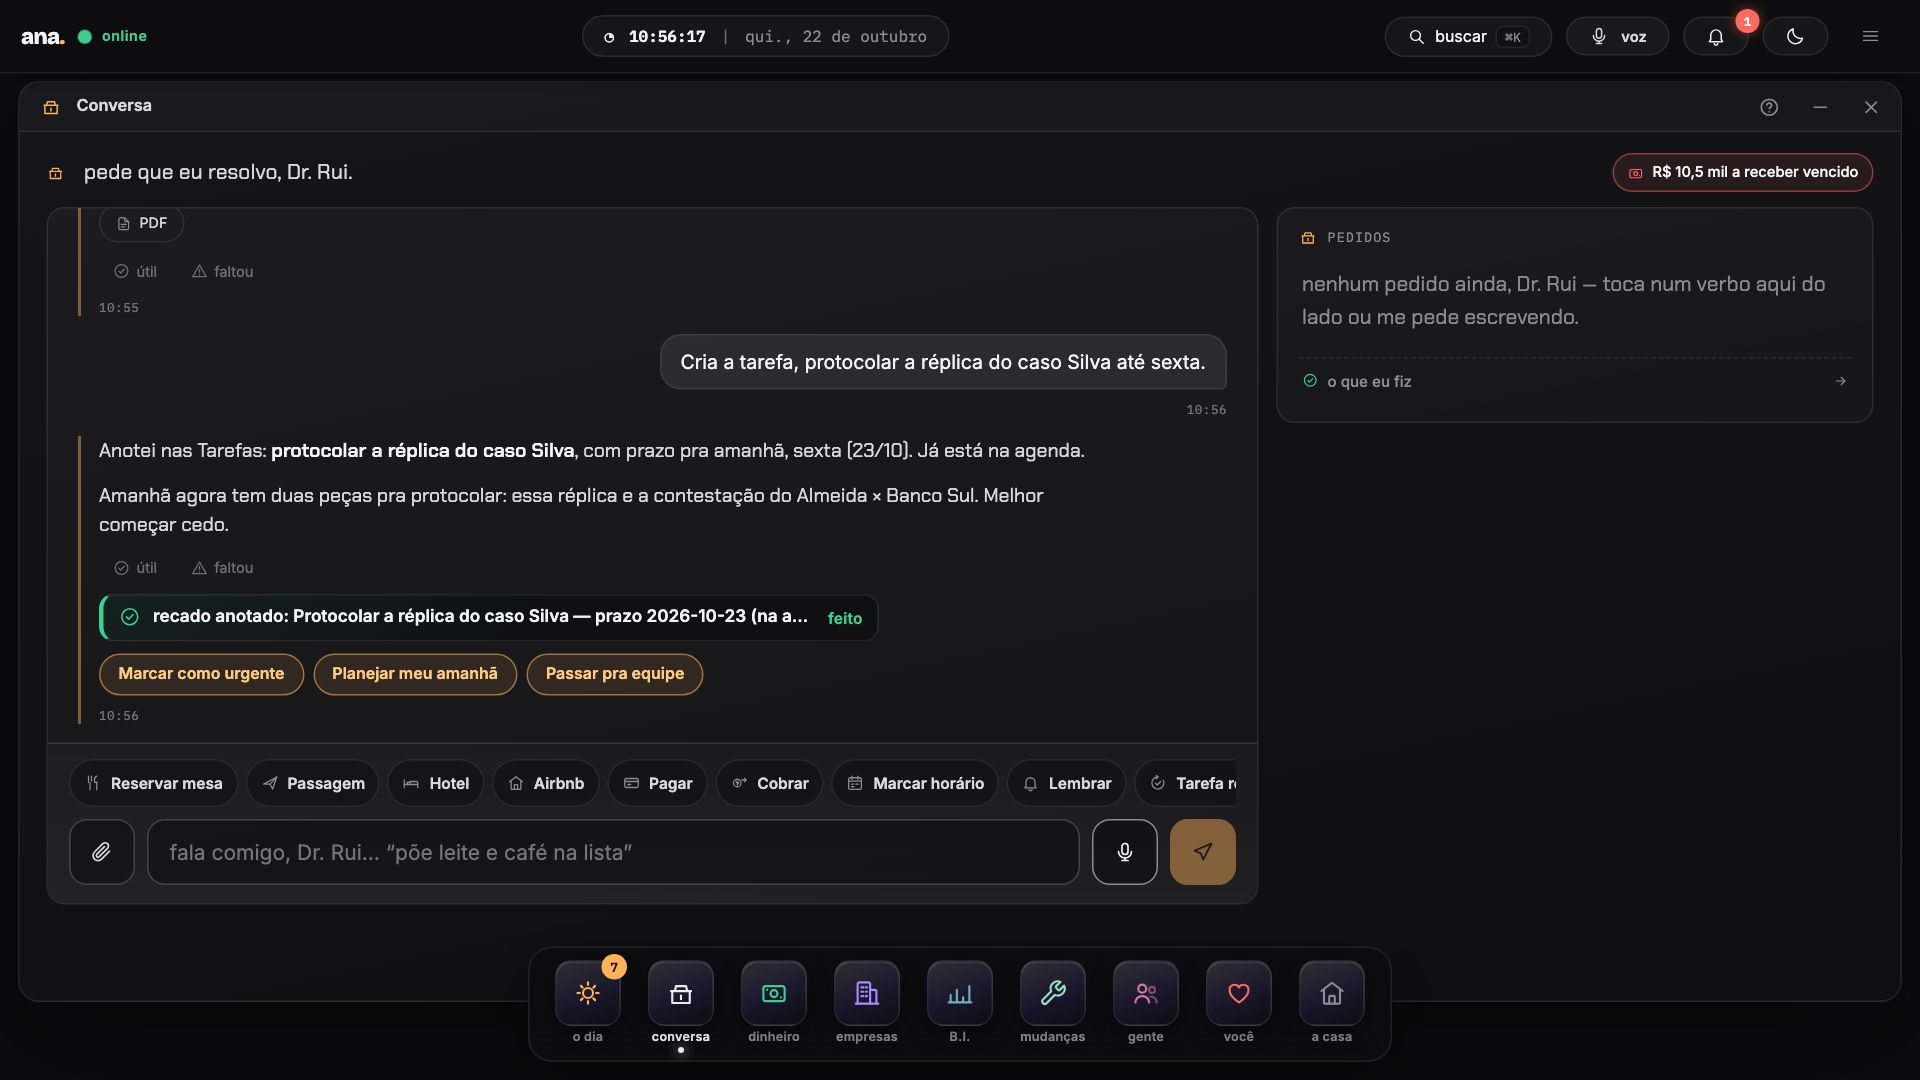Select 'Reservar mesa' quick action

click(153, 783)
